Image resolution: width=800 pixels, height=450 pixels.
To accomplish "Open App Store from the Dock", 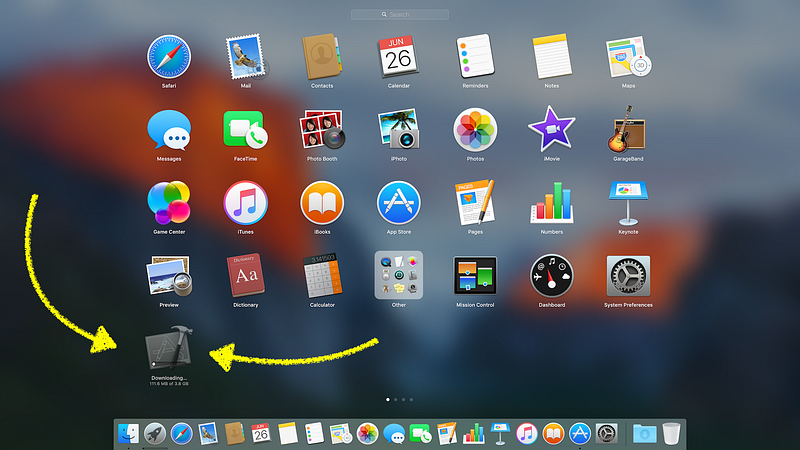I will [580, 434].
